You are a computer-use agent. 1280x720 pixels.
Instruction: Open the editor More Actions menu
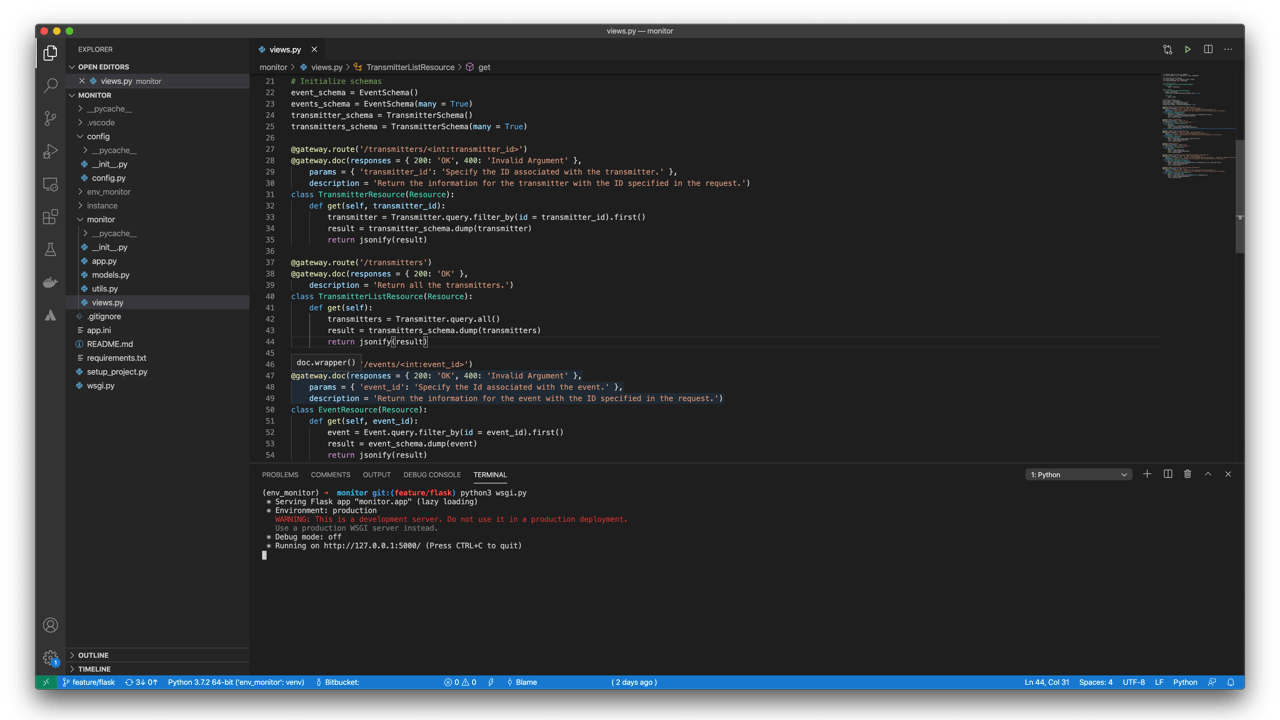click(1229, 49)
